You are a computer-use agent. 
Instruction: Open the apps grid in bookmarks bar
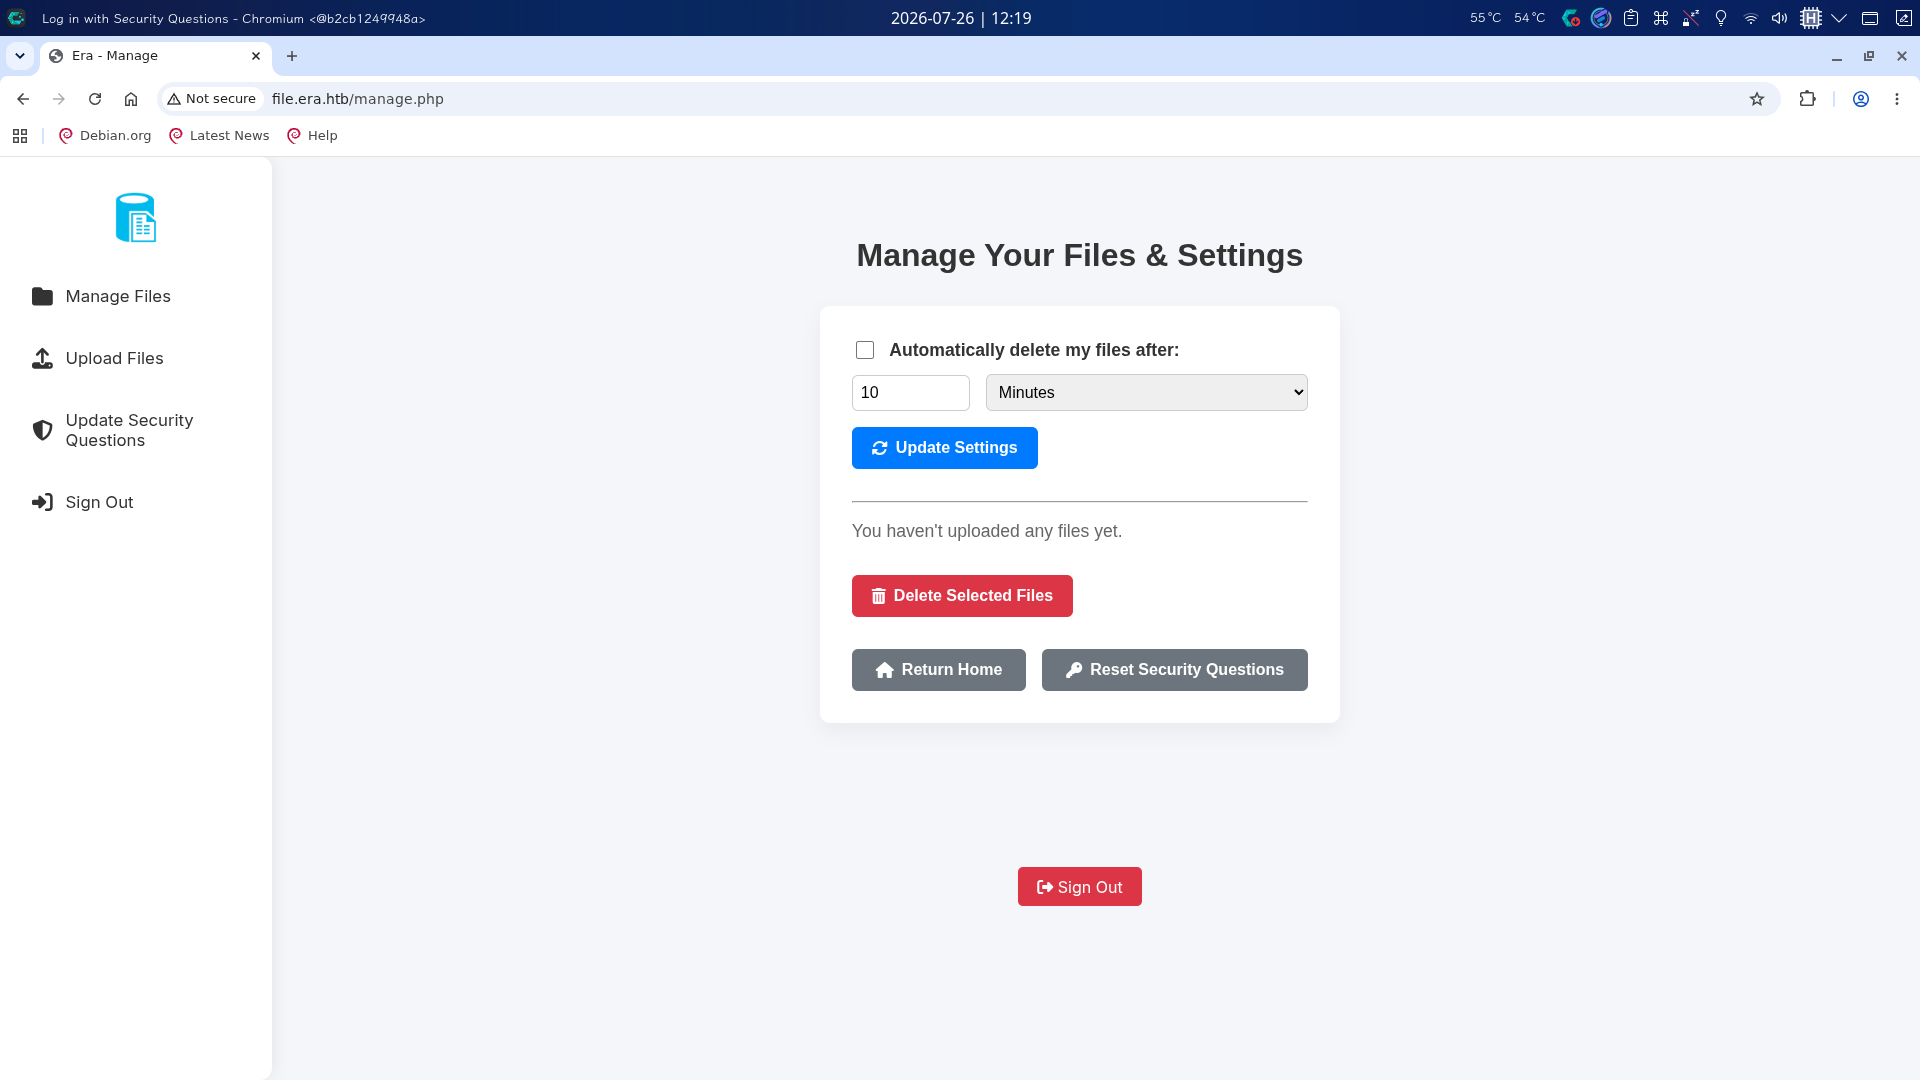tap(20, 136)
